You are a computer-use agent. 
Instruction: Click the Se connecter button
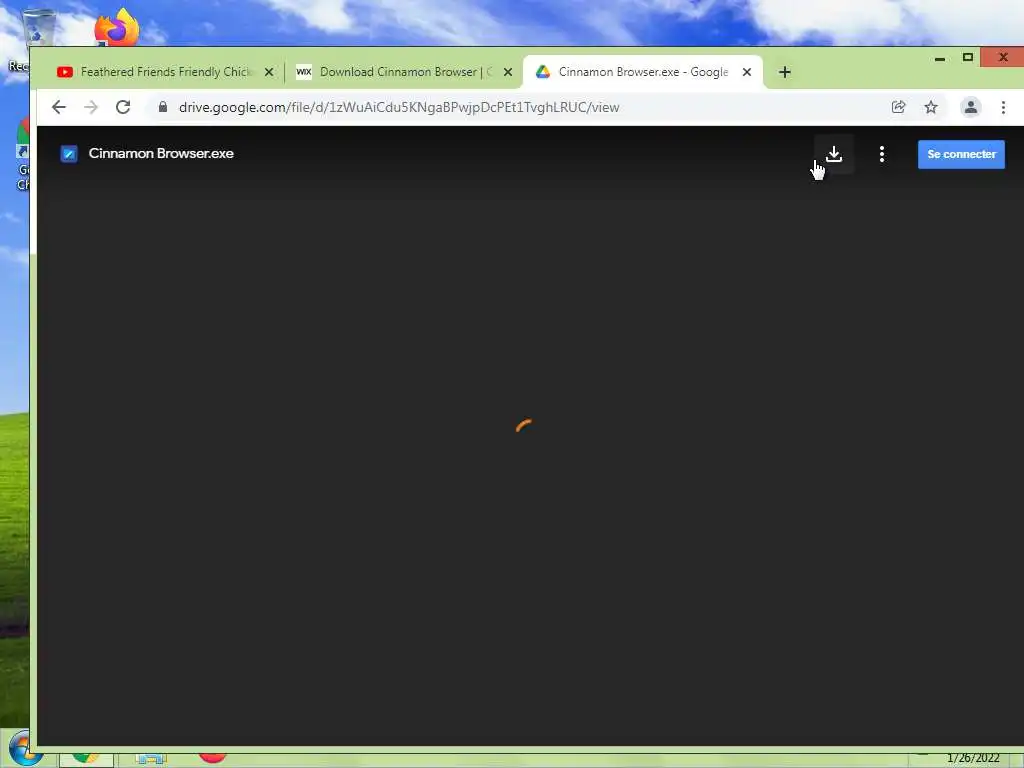click(961, 154)
